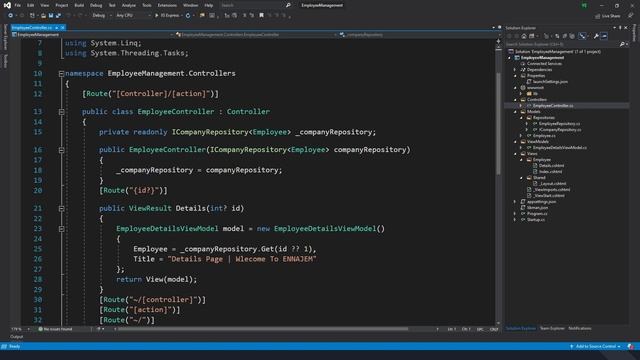
Task: Click the Save All toolbar icon
Action: click(58, 16)
